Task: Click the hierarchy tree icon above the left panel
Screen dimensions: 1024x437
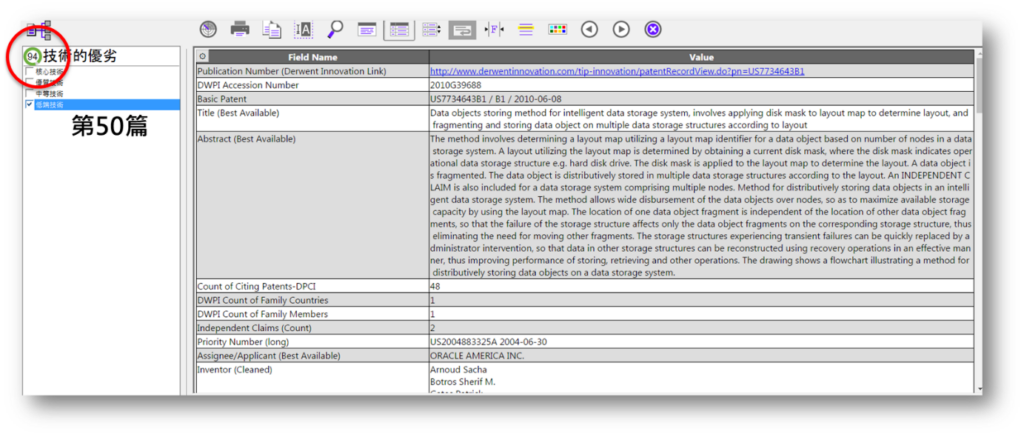Action: coord(40,31)
